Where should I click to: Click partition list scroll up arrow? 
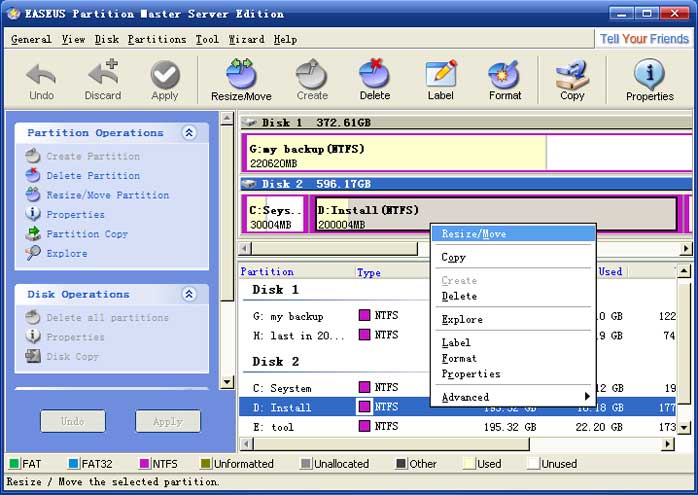click(x=683, y=270)
